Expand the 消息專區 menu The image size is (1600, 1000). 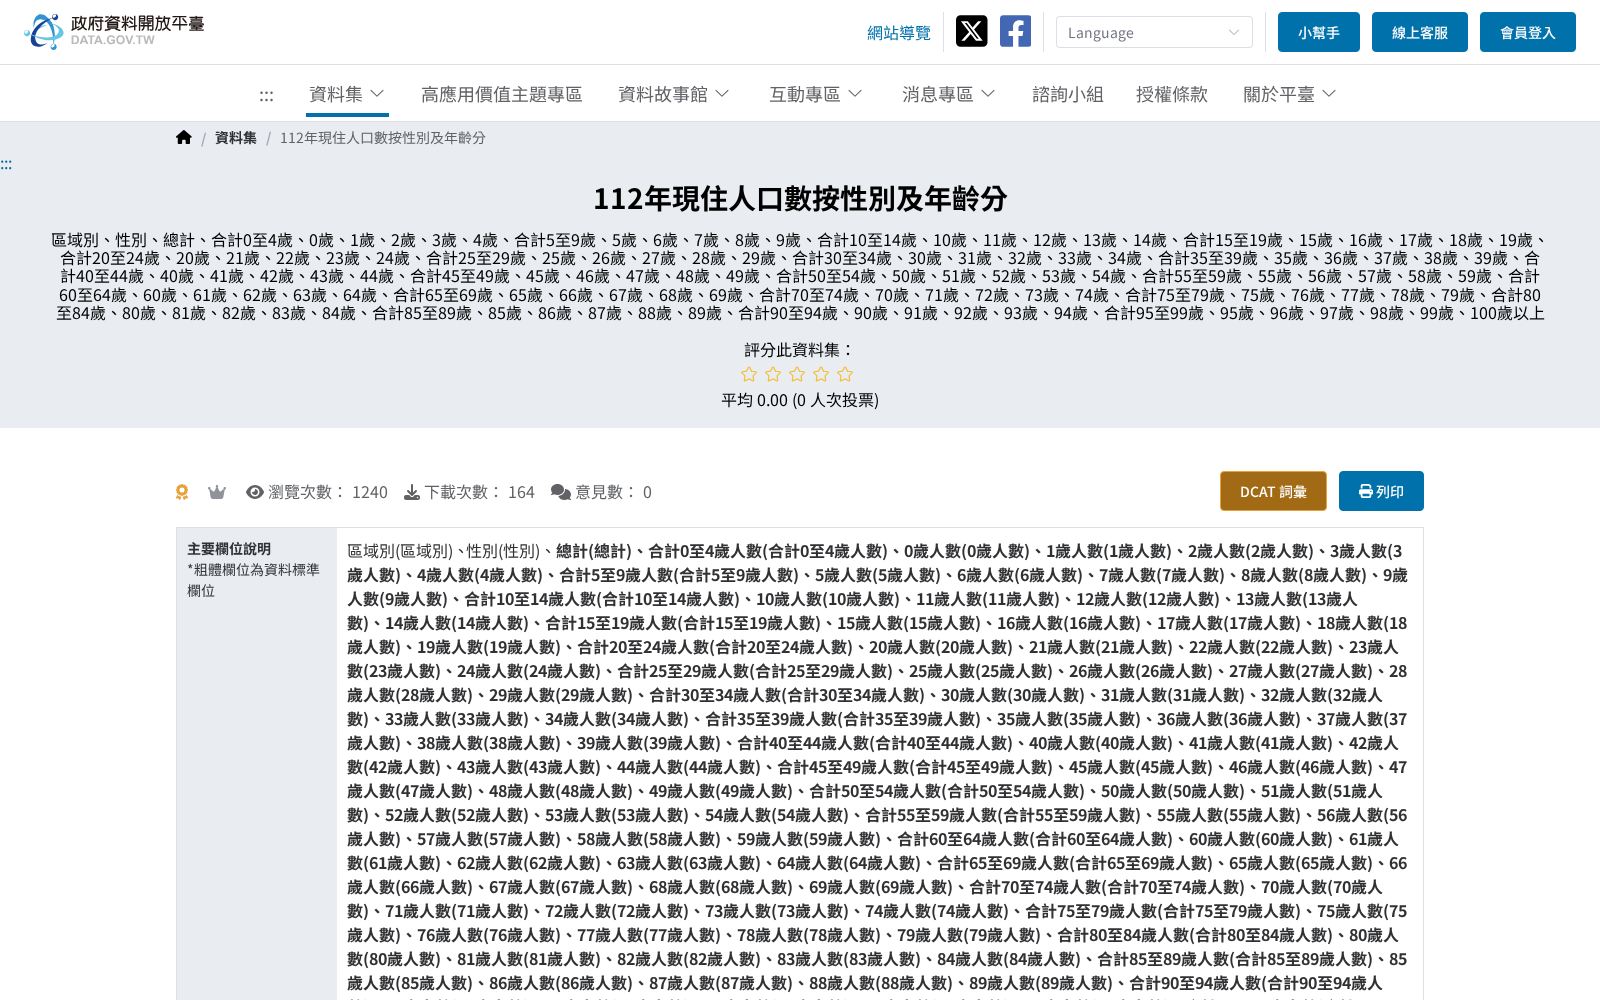pos(948,94)
